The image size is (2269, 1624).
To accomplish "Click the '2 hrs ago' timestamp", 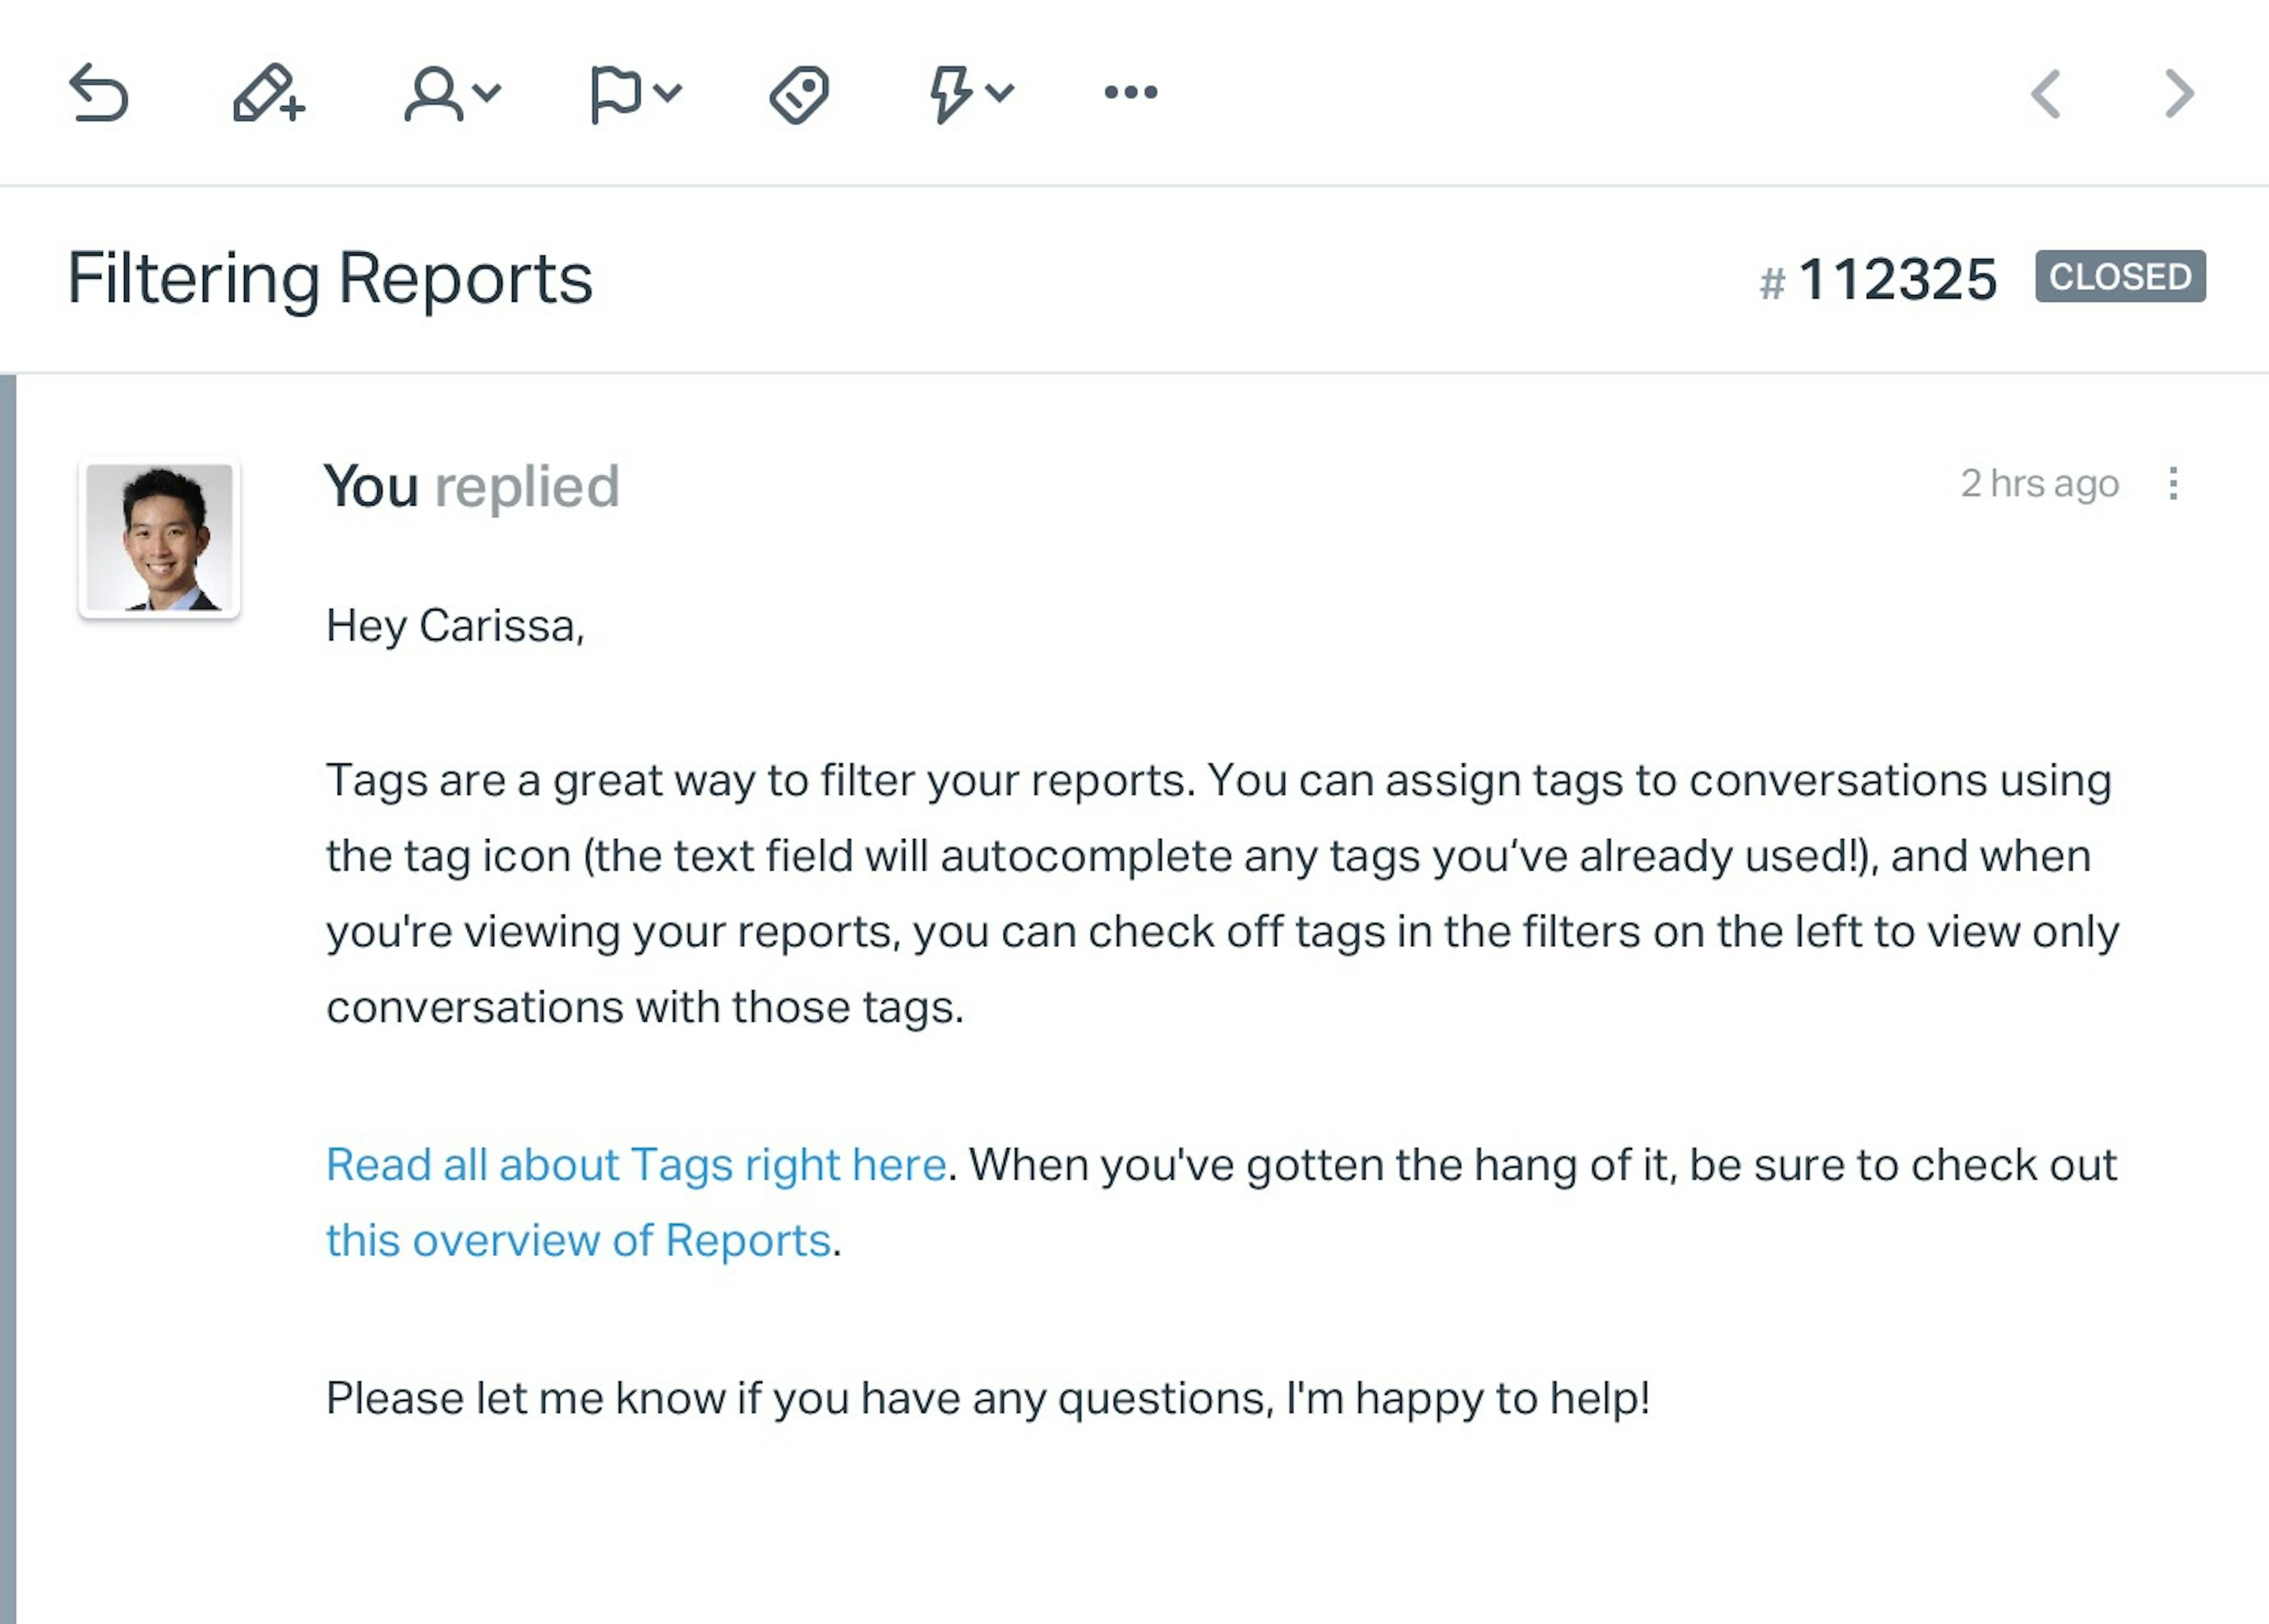I will 2040,484.
